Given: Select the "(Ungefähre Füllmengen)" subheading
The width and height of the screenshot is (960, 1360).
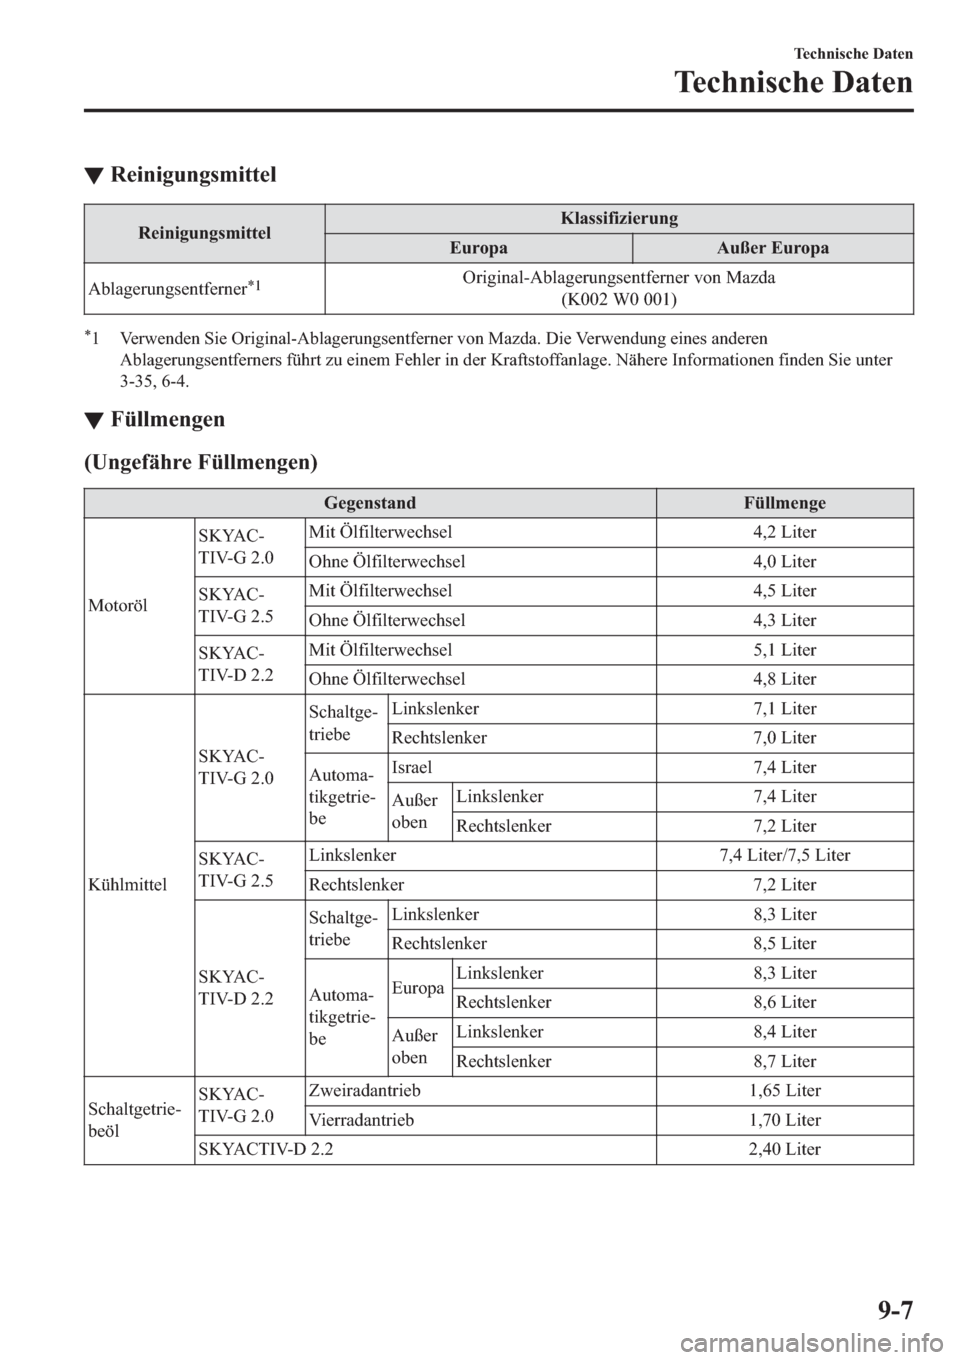Looking at the screenshot, I should (x=201, y=462).
